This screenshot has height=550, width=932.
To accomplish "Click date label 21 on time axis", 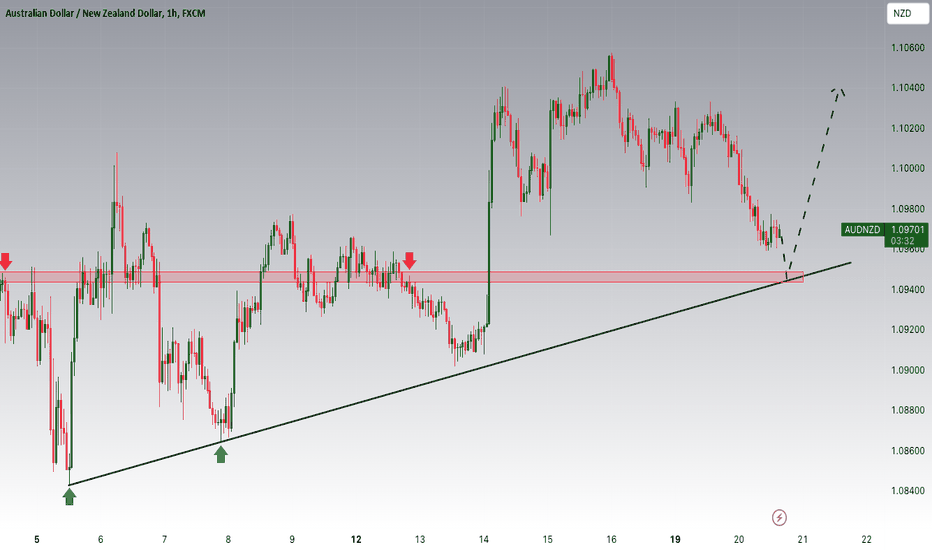I will pos(802,539).
